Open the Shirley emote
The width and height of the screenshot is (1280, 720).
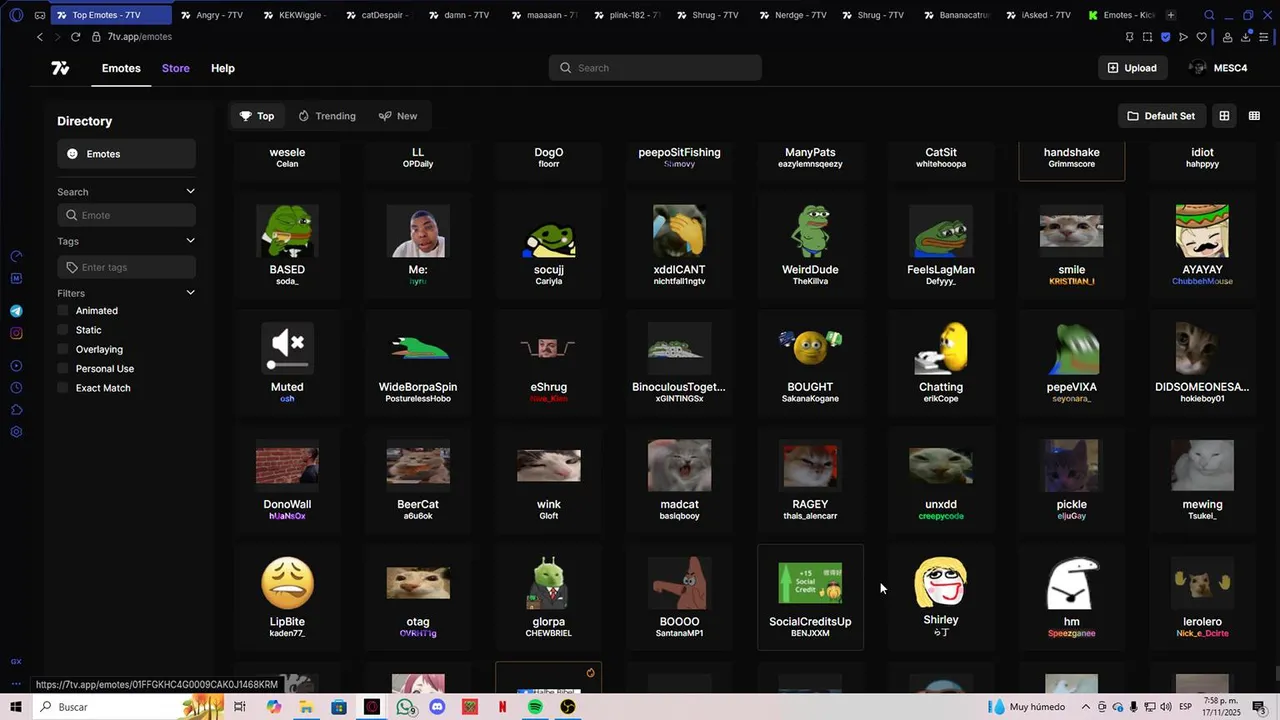pyautogui.click(x=941, y=597)
